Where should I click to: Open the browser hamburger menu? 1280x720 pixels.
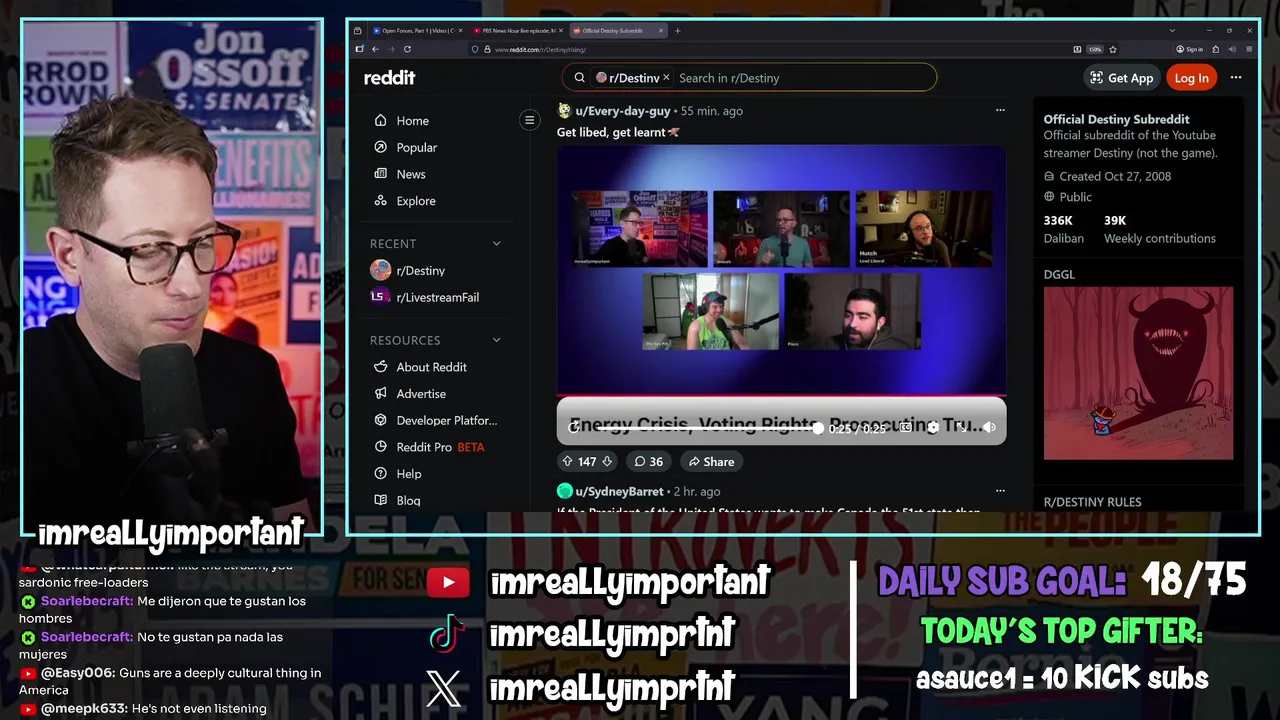(x=1250, y=49)
